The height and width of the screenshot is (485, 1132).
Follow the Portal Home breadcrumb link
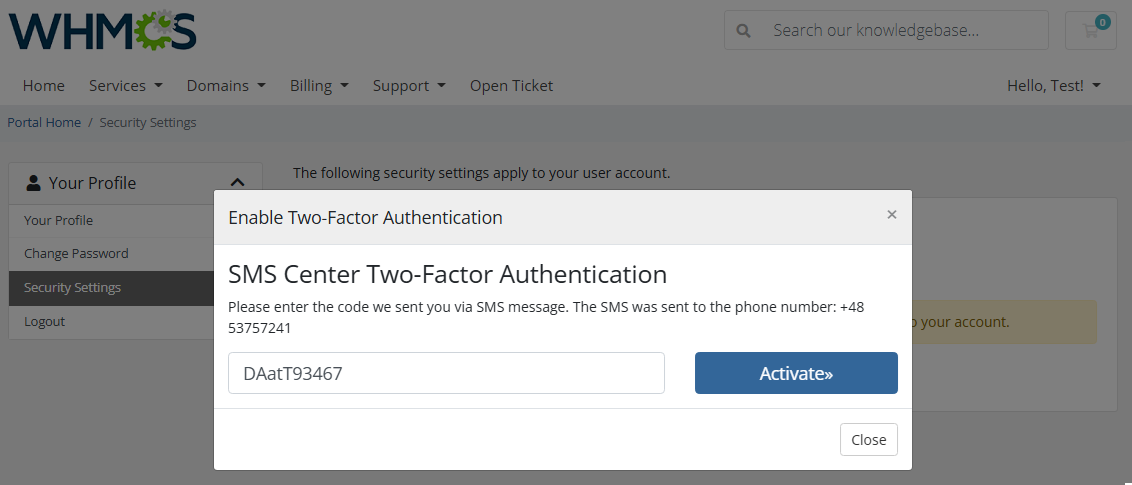point(44,123)
